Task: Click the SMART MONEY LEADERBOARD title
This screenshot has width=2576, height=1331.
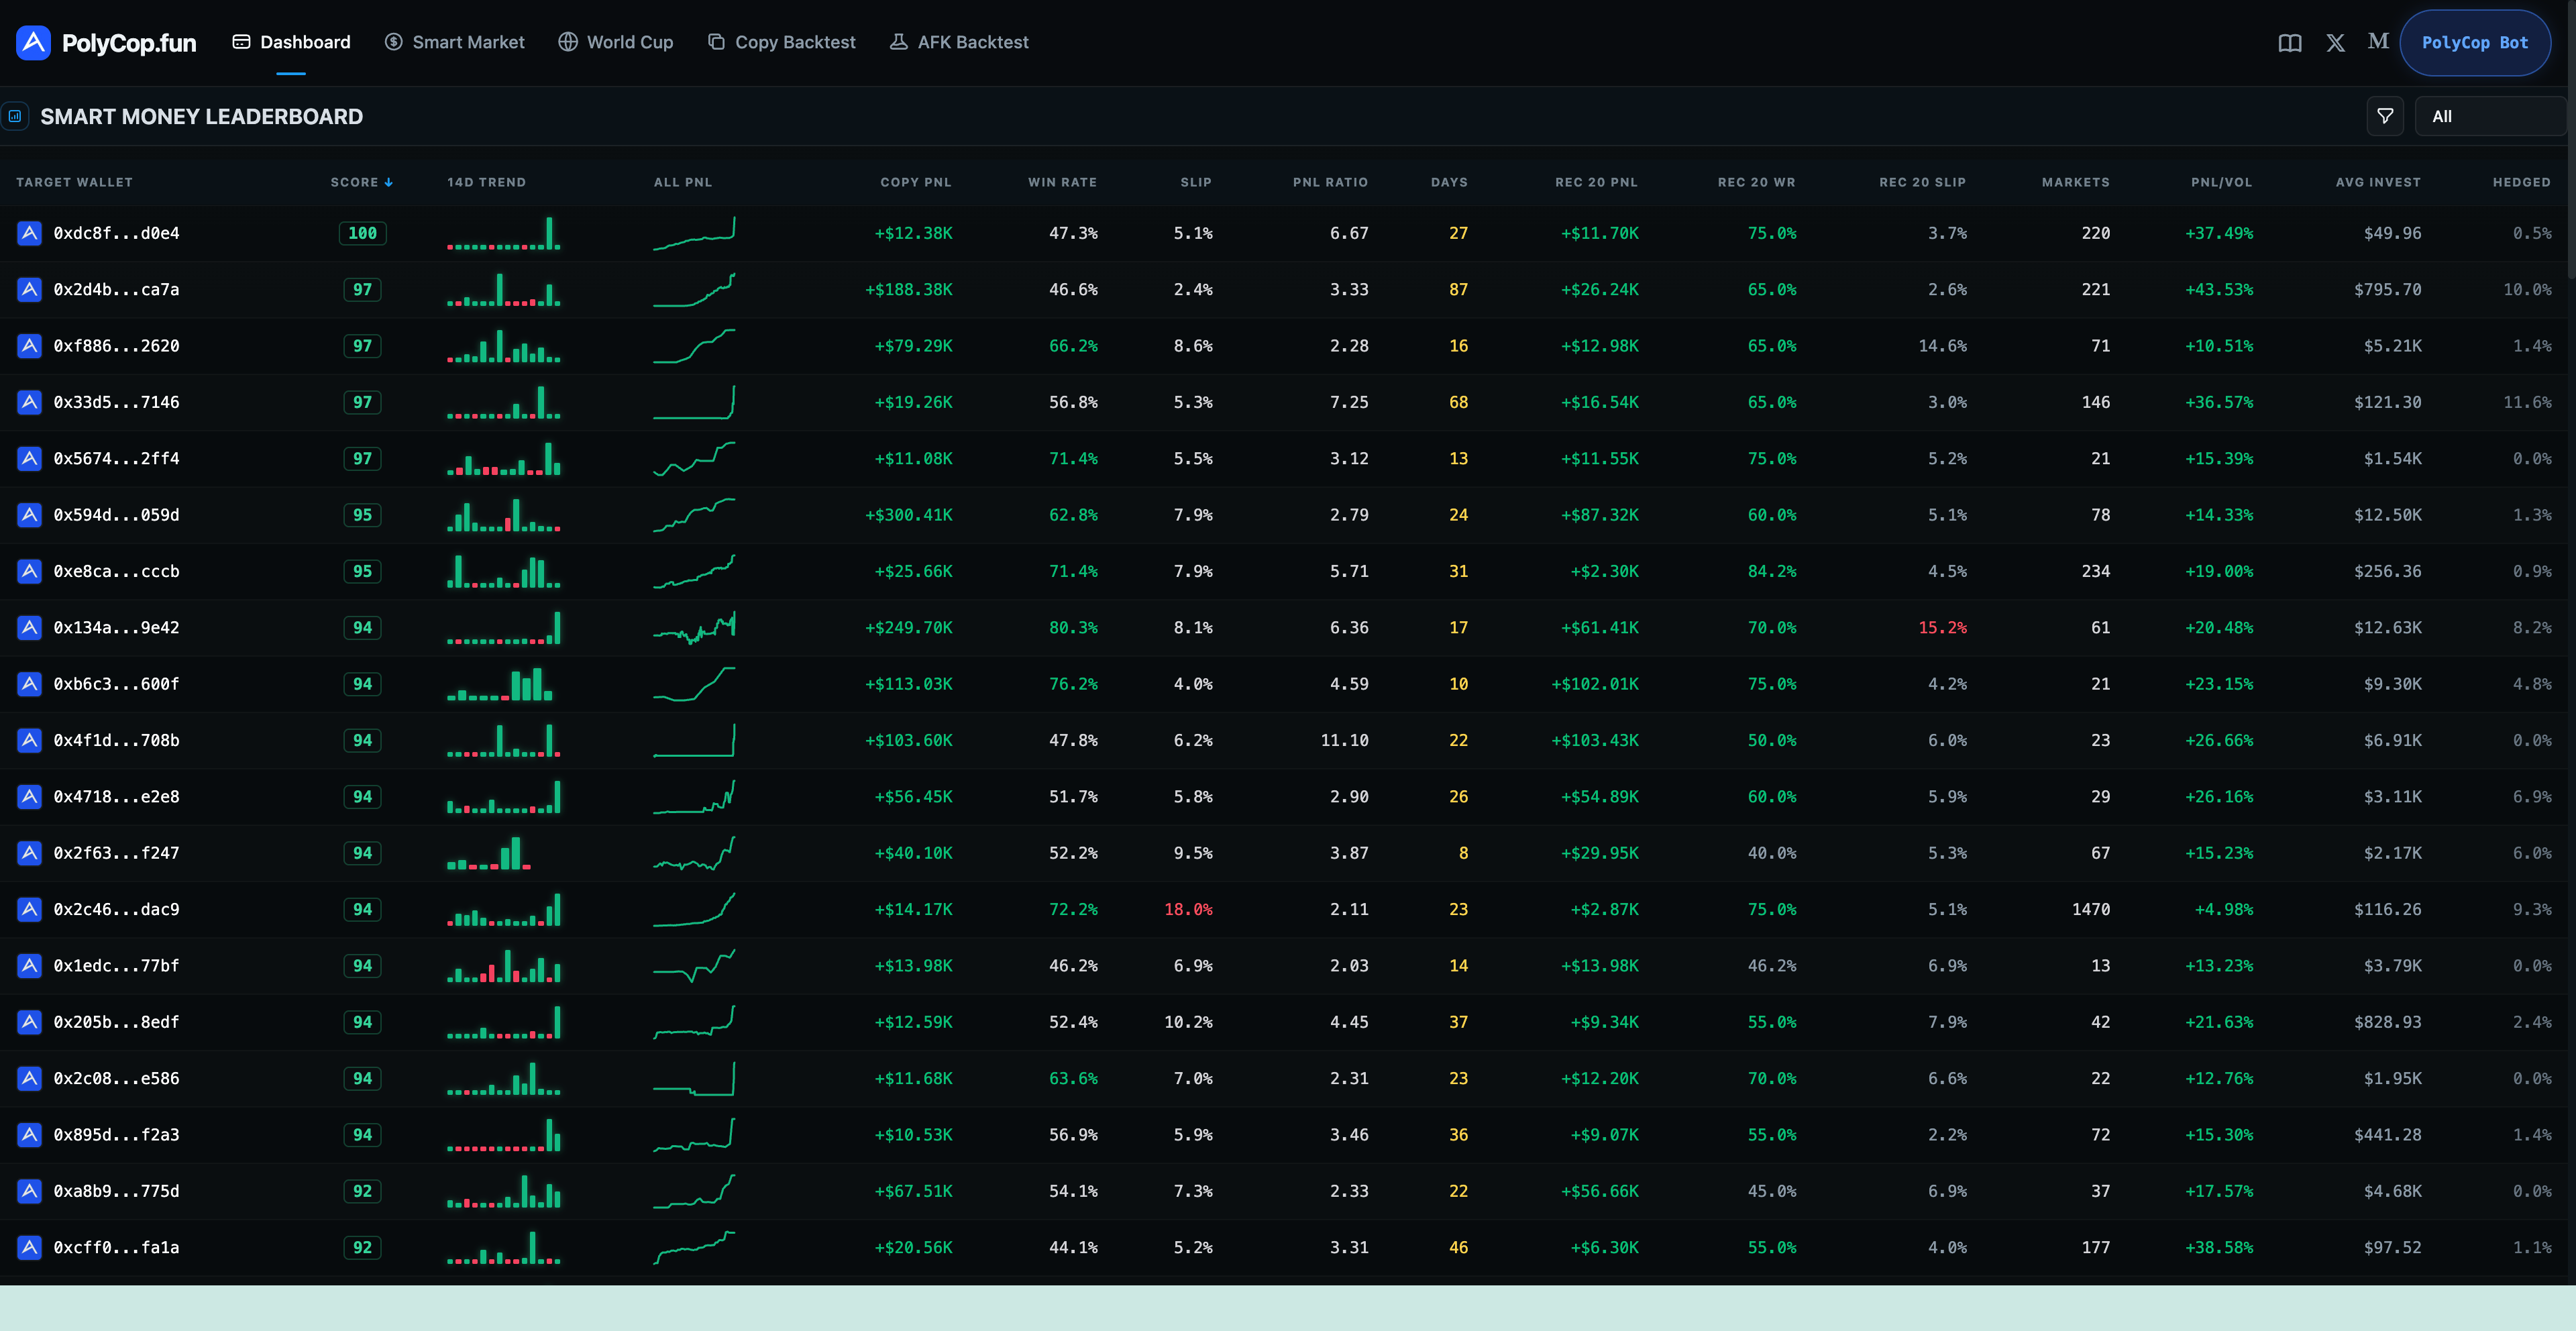Action: [201, 116]
